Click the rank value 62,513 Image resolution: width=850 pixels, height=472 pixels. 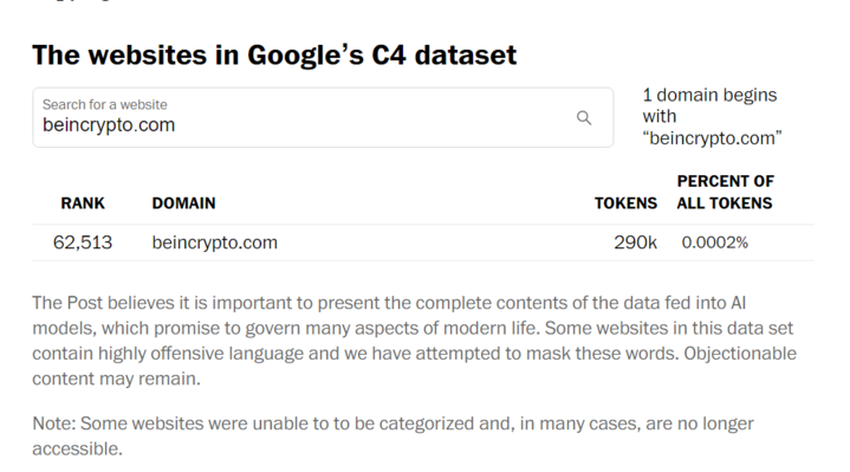pos(83,242)
